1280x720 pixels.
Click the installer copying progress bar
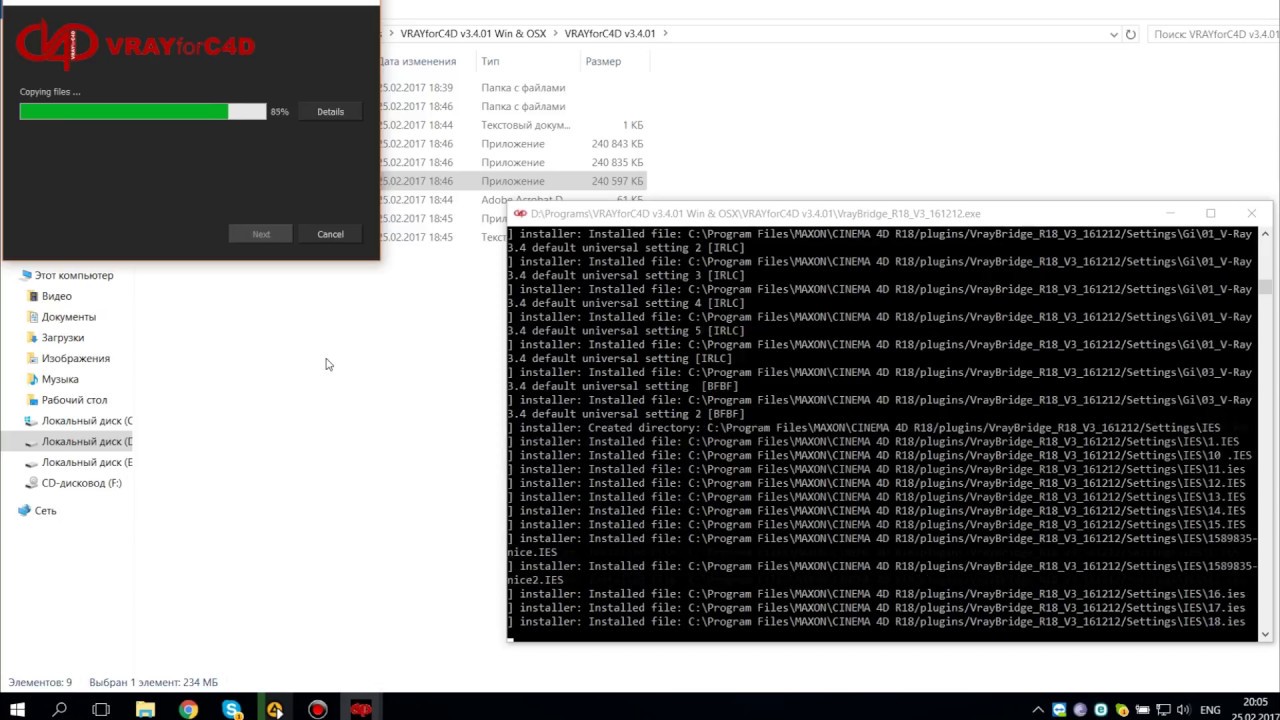(x=143, y=112)
